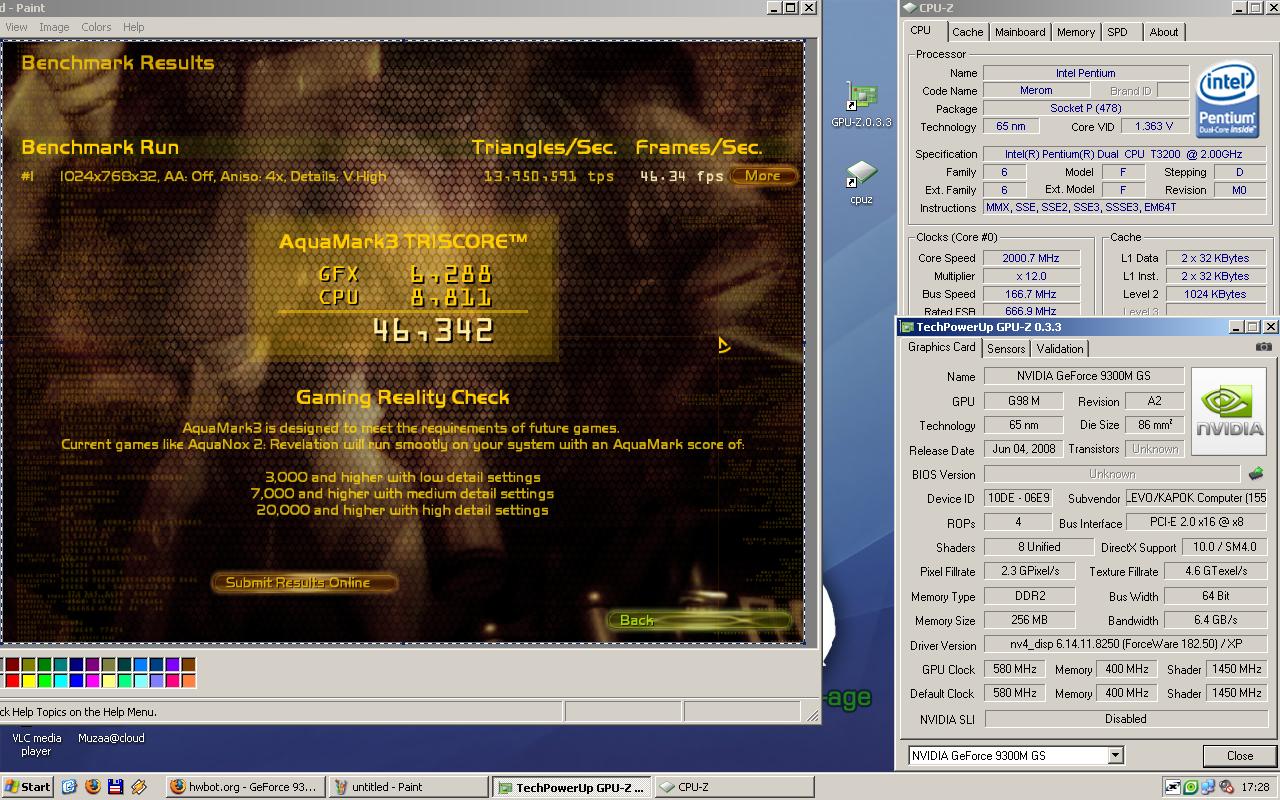
Task: Click the Start button
Action: 27,787
